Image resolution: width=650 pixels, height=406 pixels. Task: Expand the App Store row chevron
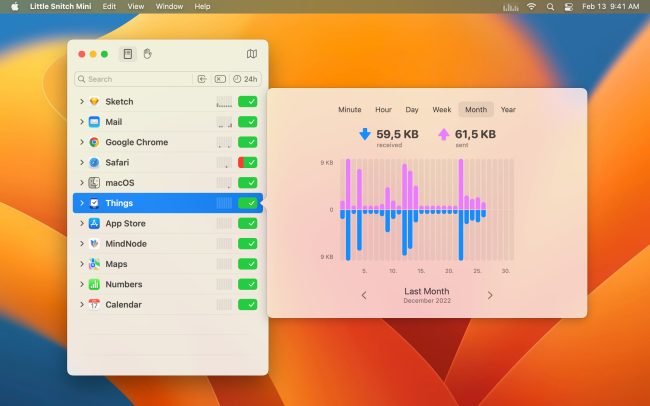point(82,224)
